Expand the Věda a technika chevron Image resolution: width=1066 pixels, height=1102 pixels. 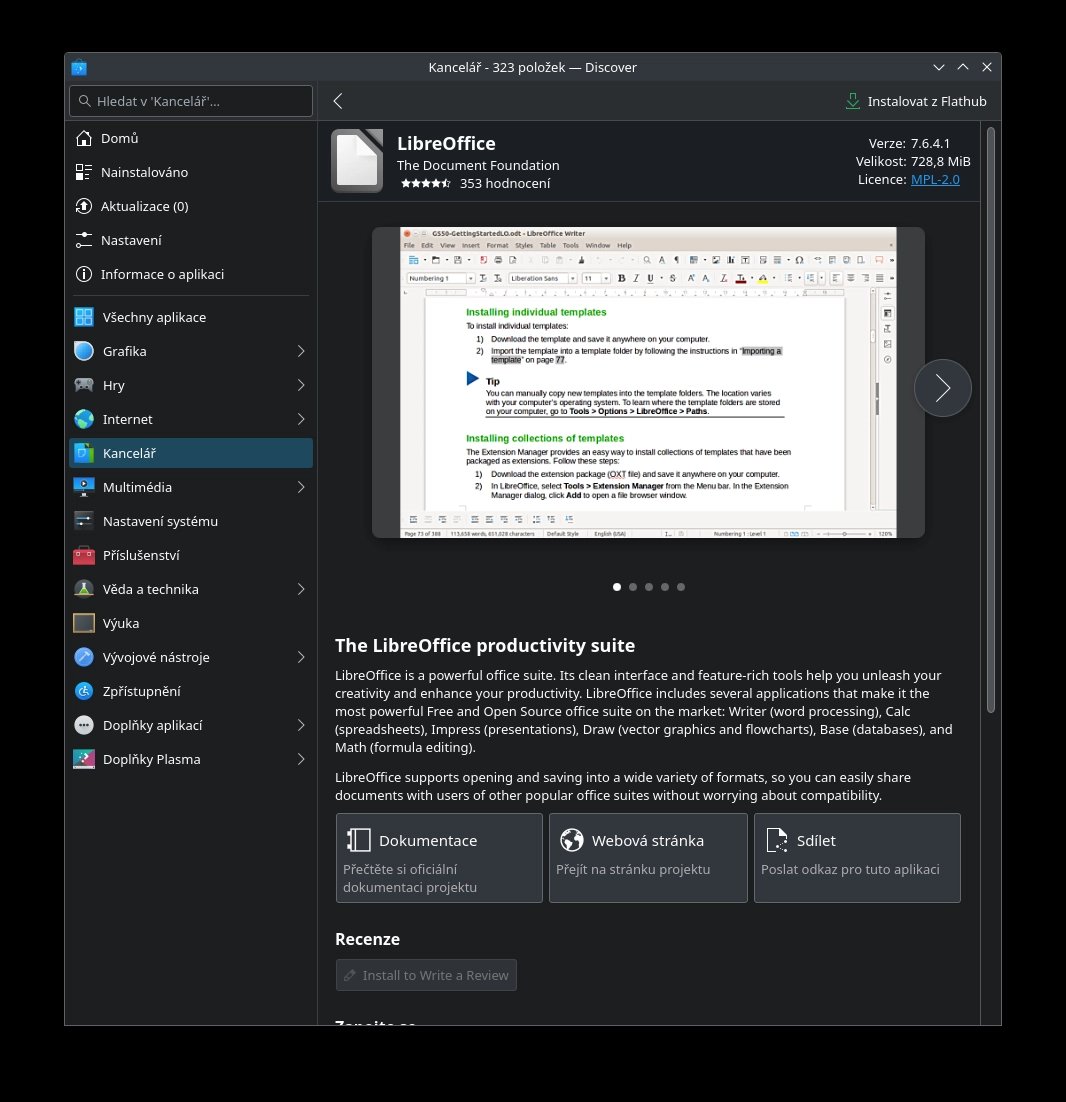pyautogui.click(x=301, y=589)
